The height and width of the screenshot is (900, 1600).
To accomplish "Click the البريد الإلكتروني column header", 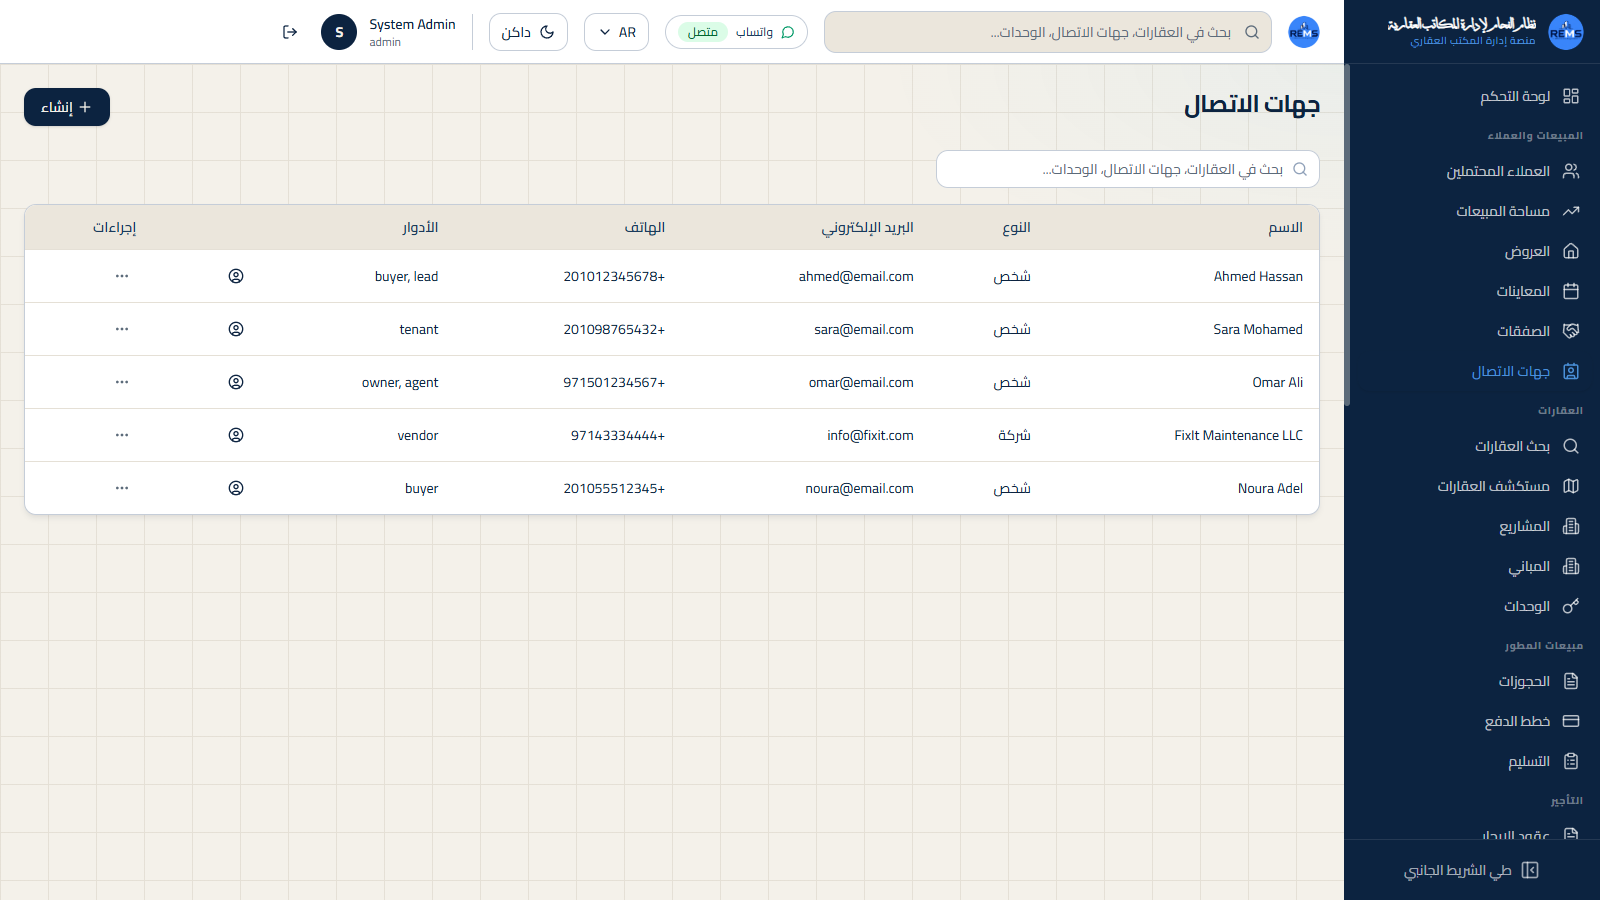I will (x=868, y=227).
